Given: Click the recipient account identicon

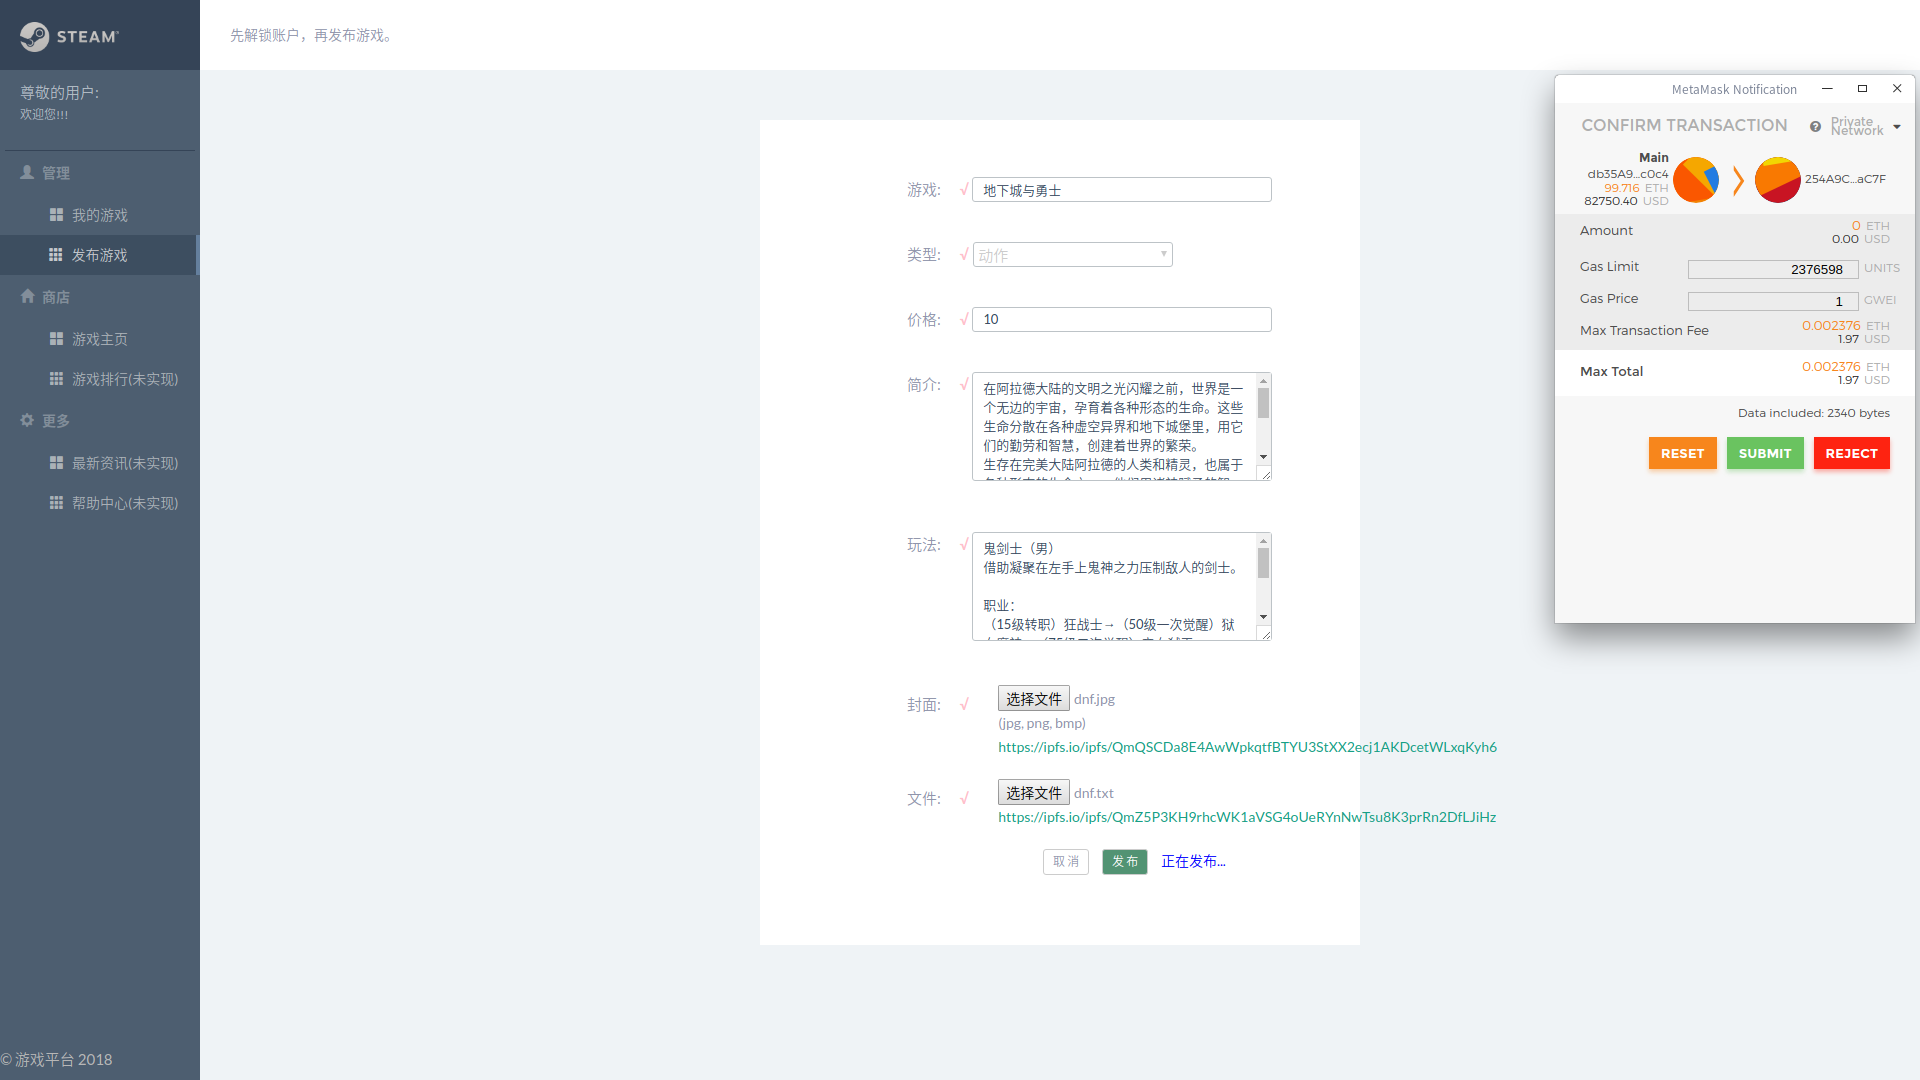Looking at the screenshot, I should [x=1777, y=180].
